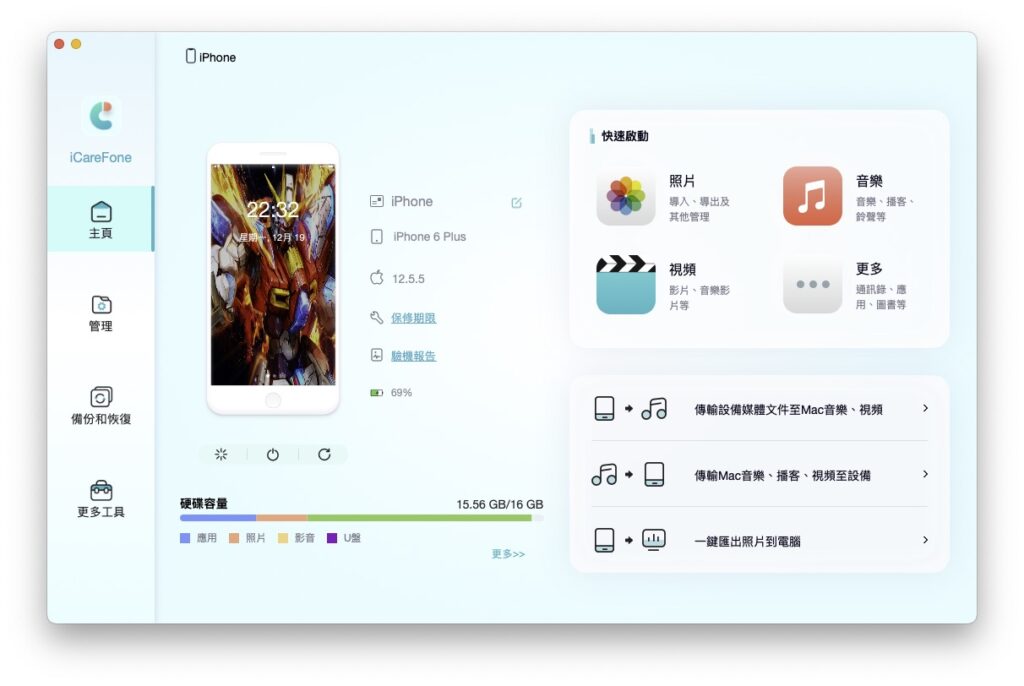
Task: Click the edit device name pencil icon
Action: coord(517,203)
